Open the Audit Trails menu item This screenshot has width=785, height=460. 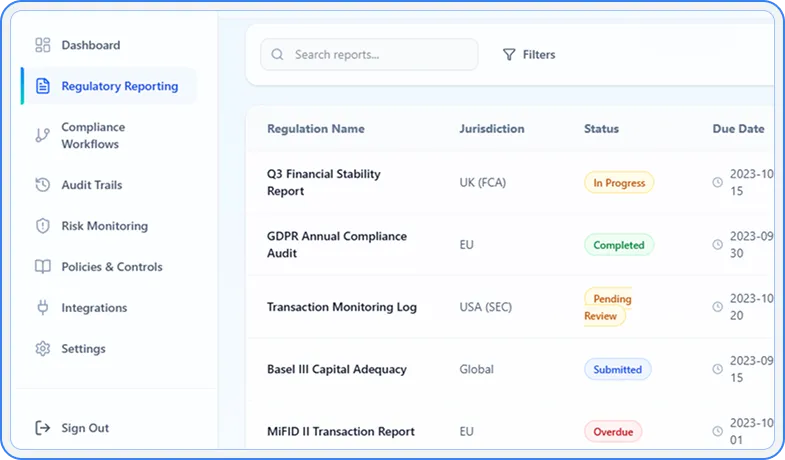(91, 185)
